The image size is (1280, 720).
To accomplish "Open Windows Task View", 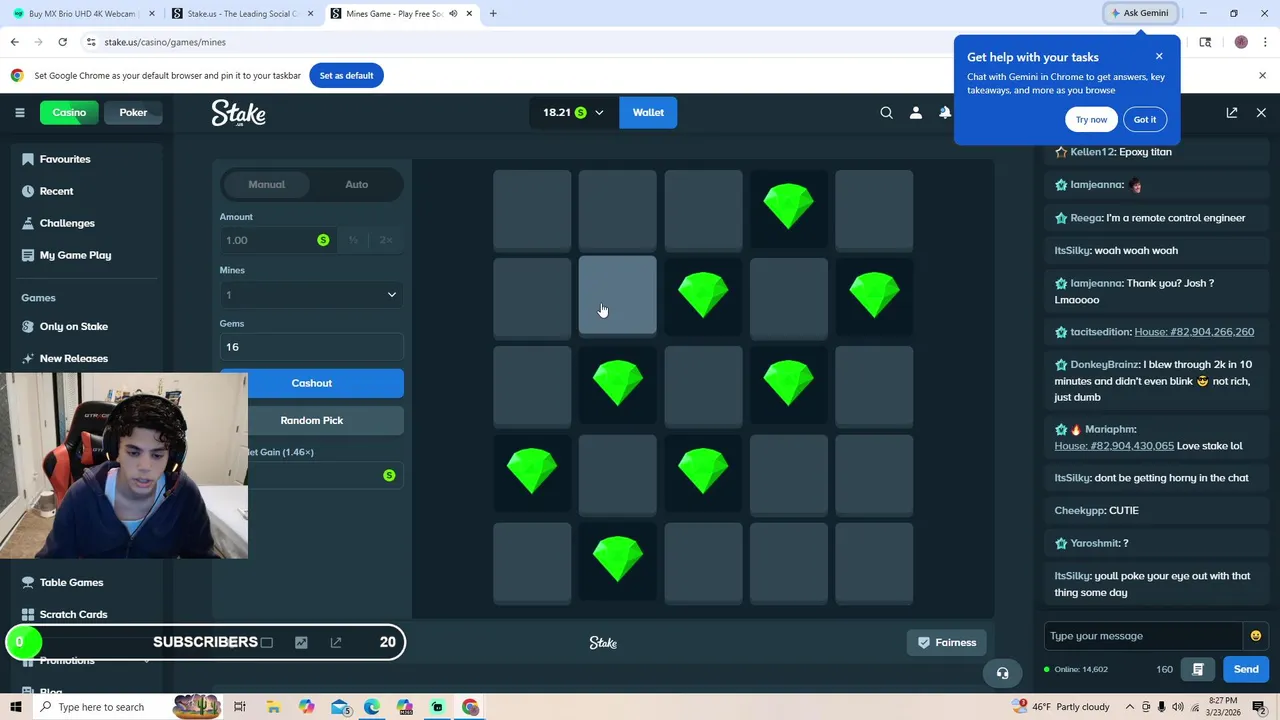I will tap(240, 707).
